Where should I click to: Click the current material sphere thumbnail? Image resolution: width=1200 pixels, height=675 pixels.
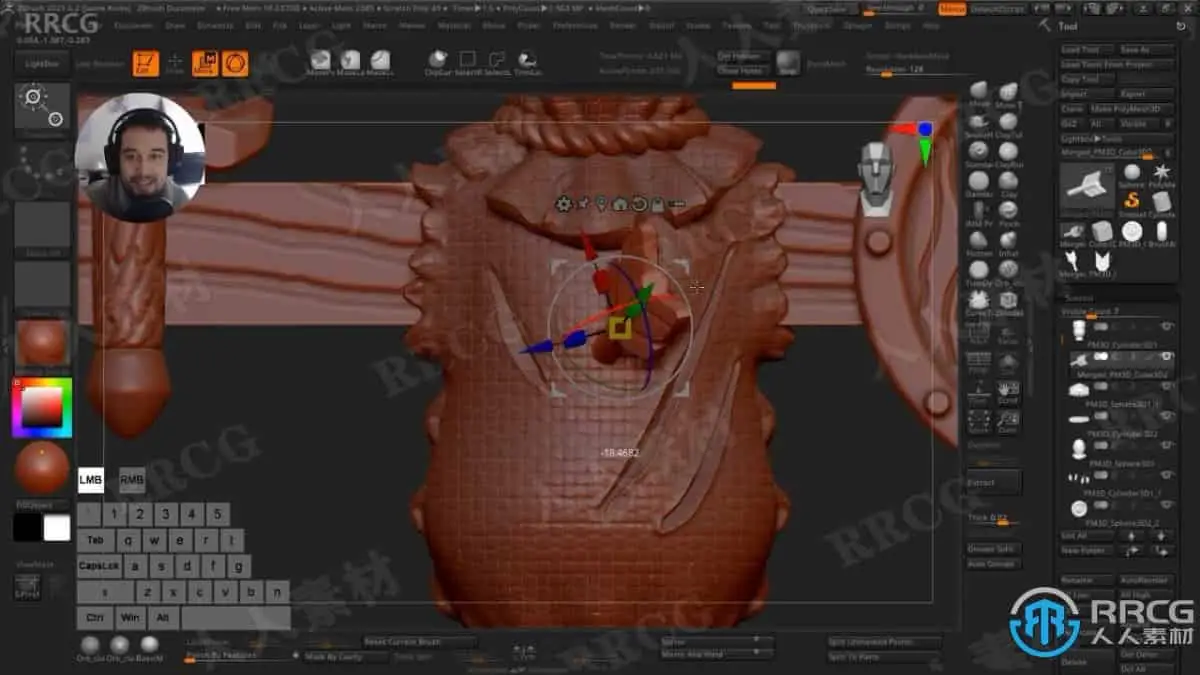click(42, 343)
